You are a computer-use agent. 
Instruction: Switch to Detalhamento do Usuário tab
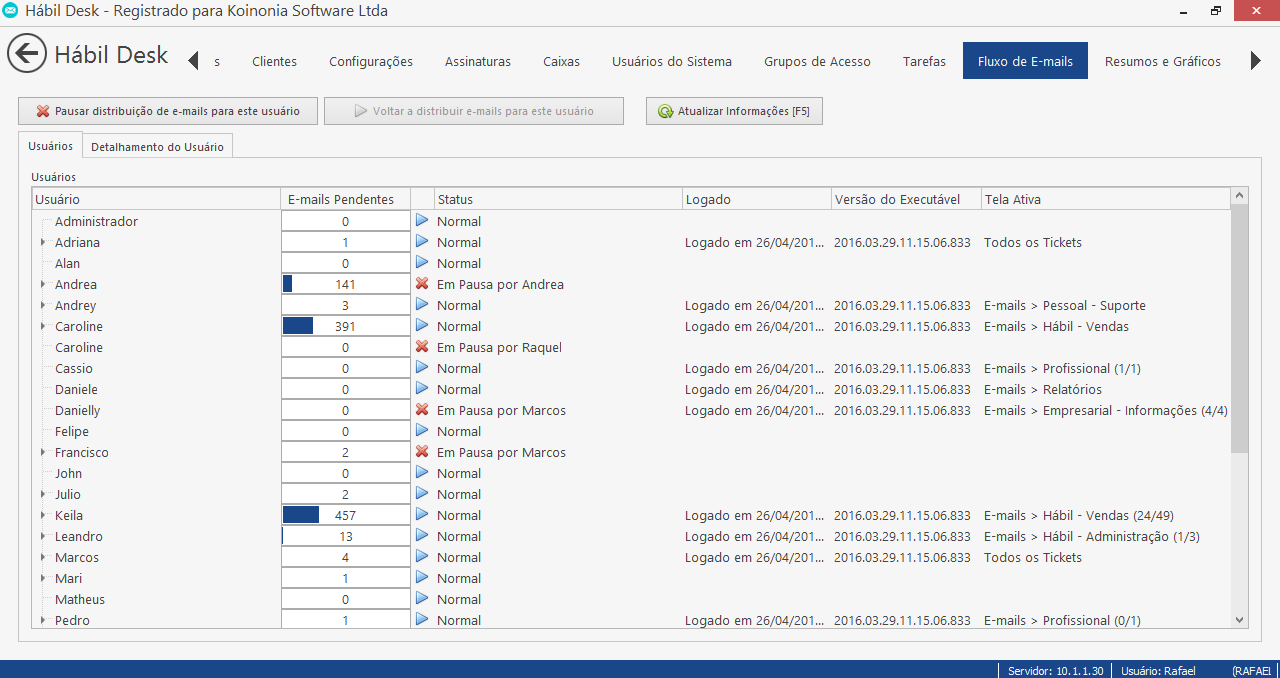[x=157, y=147]
